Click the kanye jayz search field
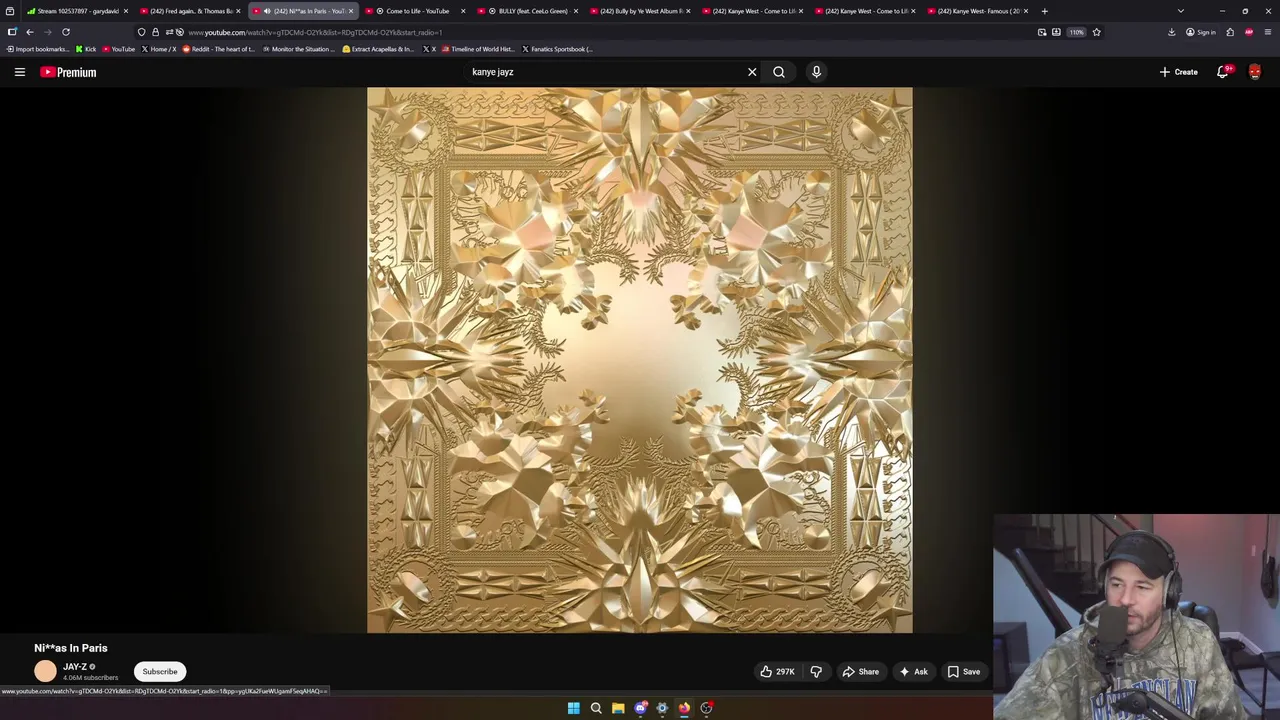 [605, 72]
